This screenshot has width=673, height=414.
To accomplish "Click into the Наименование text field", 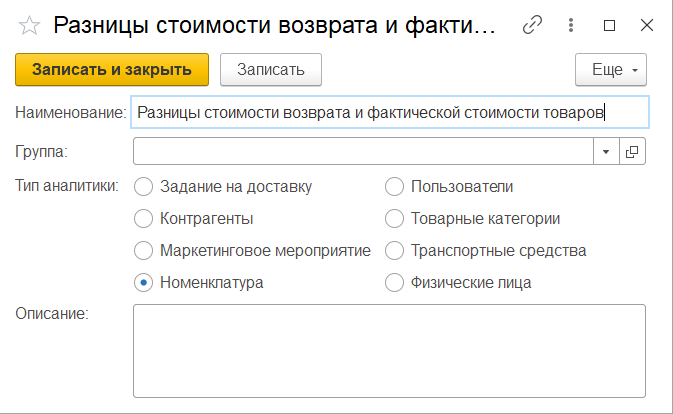I will 390,113.
